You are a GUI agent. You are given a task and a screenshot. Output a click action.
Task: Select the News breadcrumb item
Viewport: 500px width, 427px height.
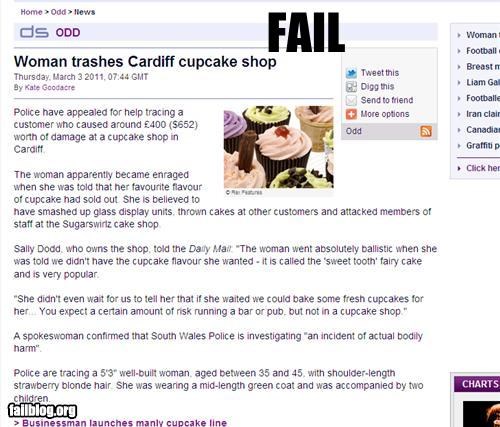[84, 12]
